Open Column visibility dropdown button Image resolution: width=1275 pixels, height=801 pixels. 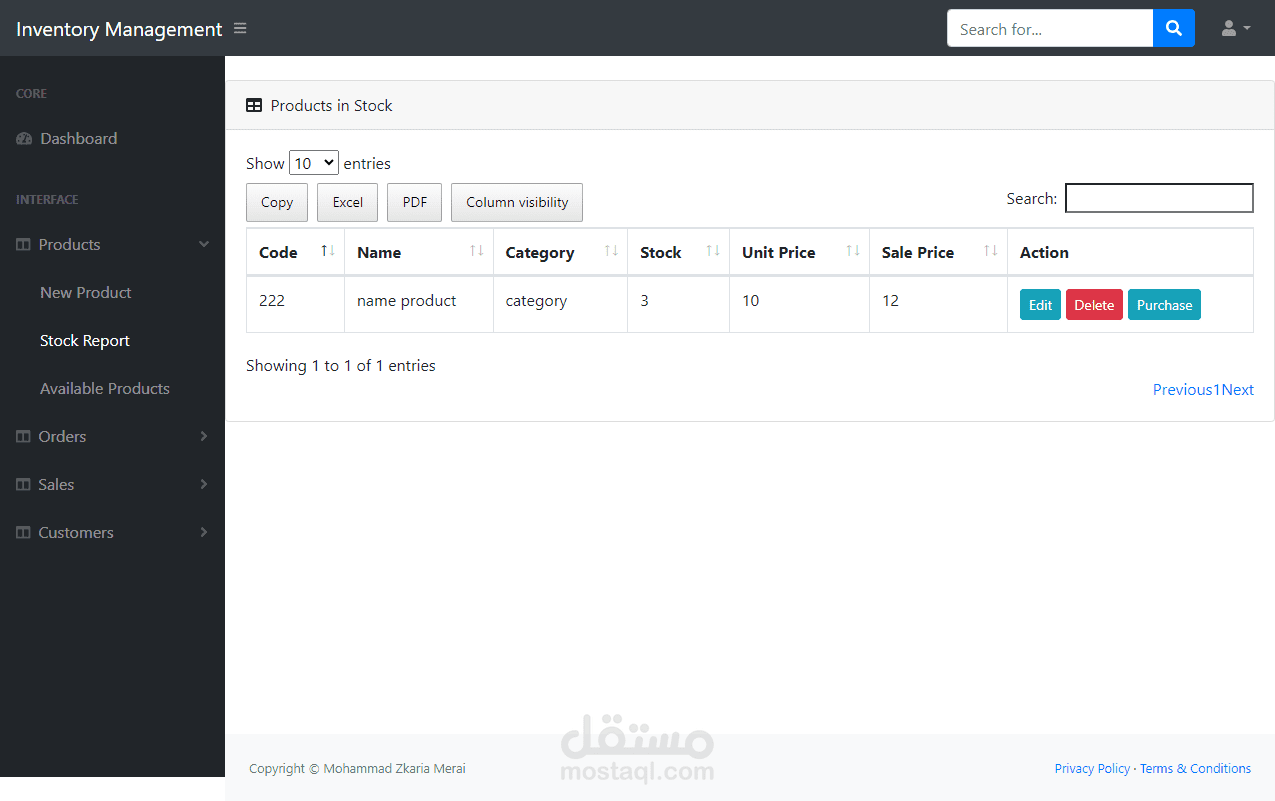coord(517,202)
